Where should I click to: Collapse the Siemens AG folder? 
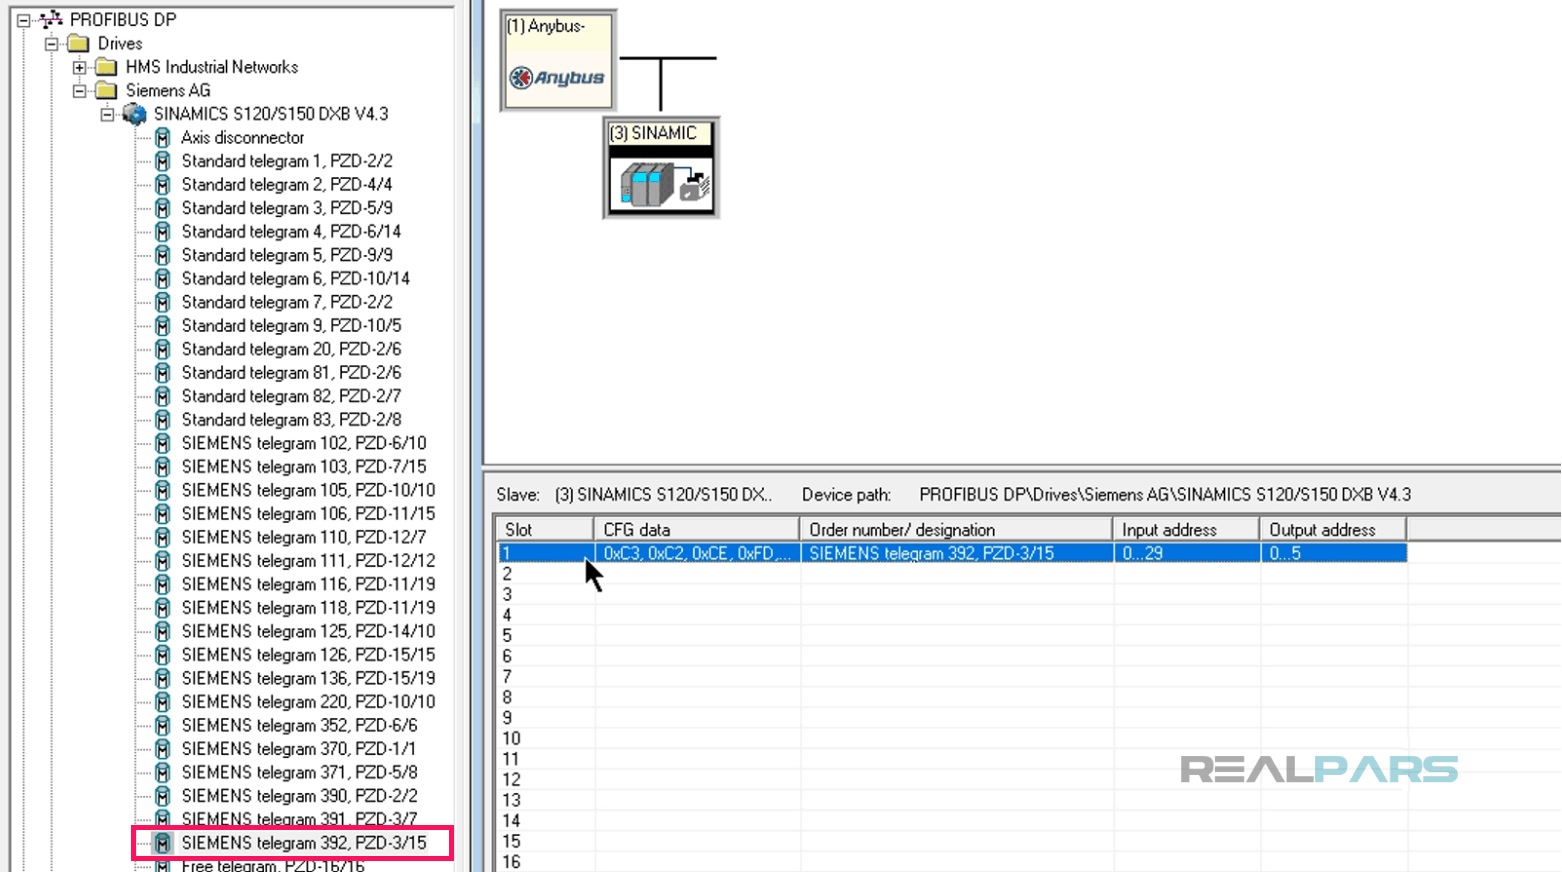80,91
